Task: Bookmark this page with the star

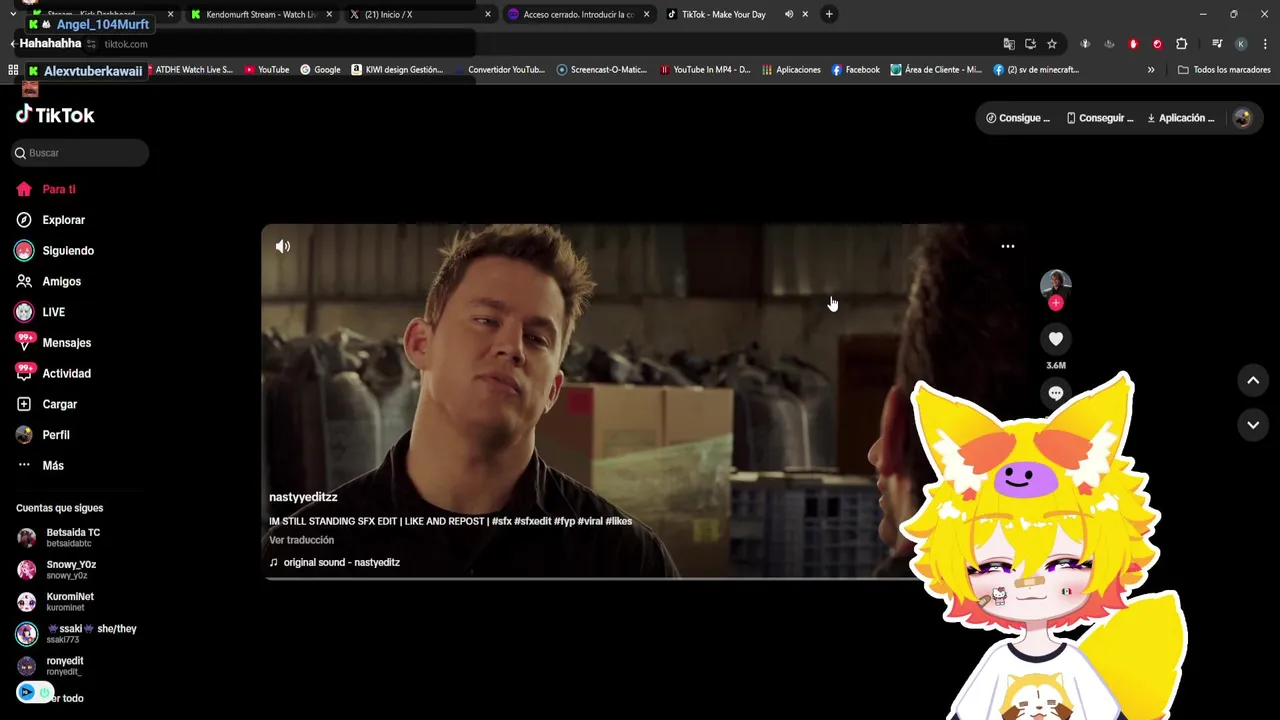Action: pyautogui.click(x=1052, y=44)
